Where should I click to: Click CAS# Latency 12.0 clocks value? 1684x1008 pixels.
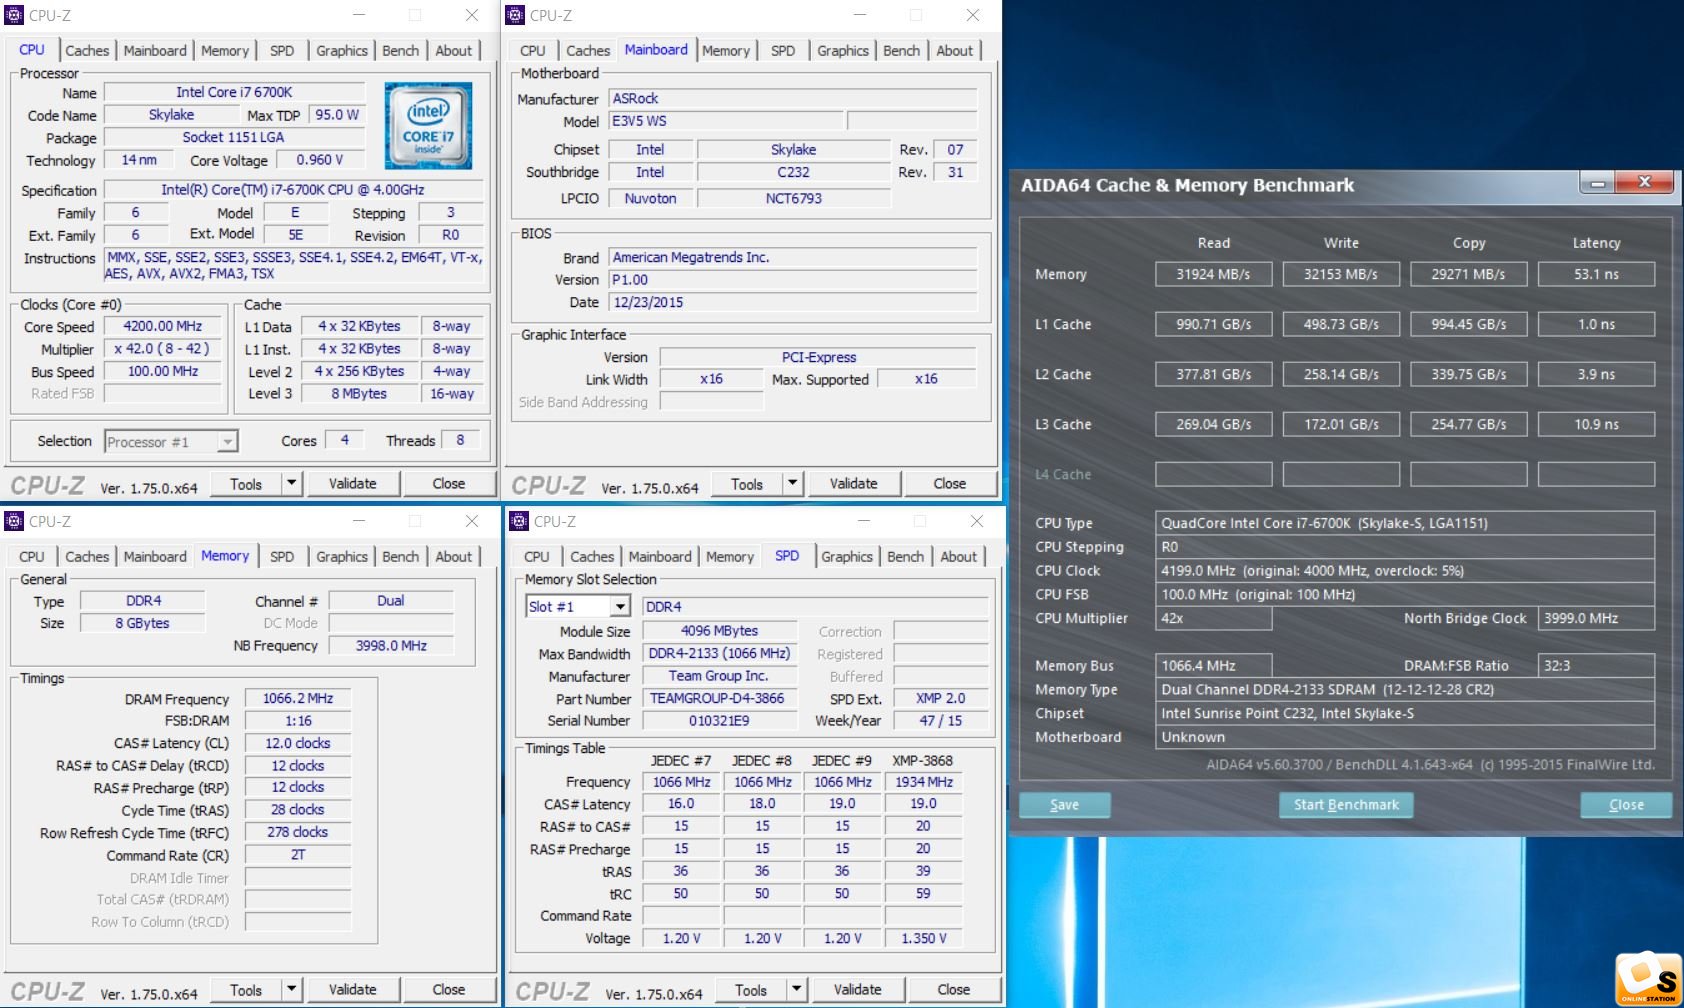pyautogui.click(x=298, y=744)
